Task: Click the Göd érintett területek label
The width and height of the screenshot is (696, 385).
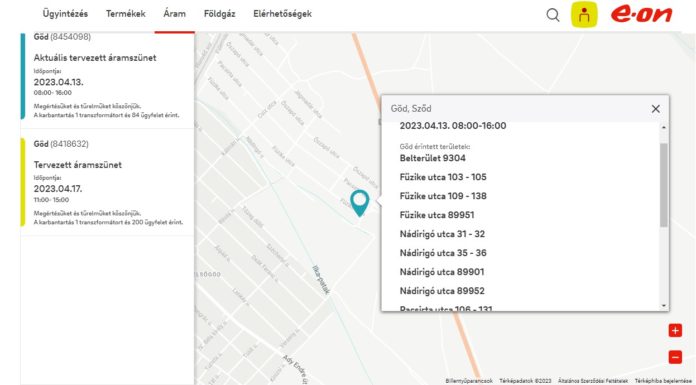Action: tap(435, 147)
